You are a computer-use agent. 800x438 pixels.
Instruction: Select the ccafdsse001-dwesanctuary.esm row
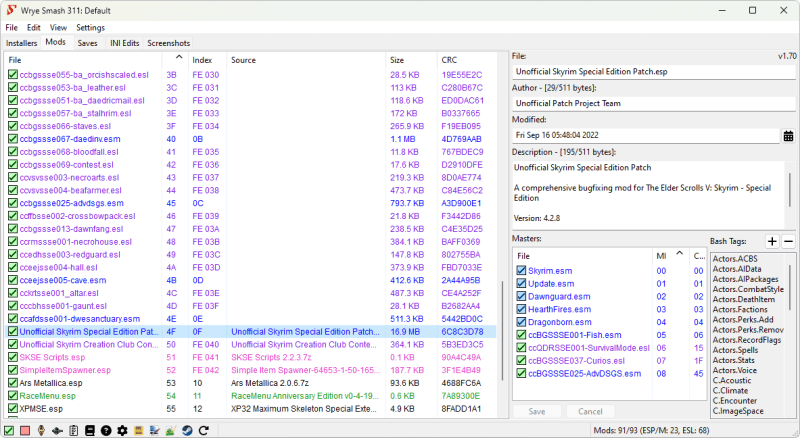(x=251, y=319)
